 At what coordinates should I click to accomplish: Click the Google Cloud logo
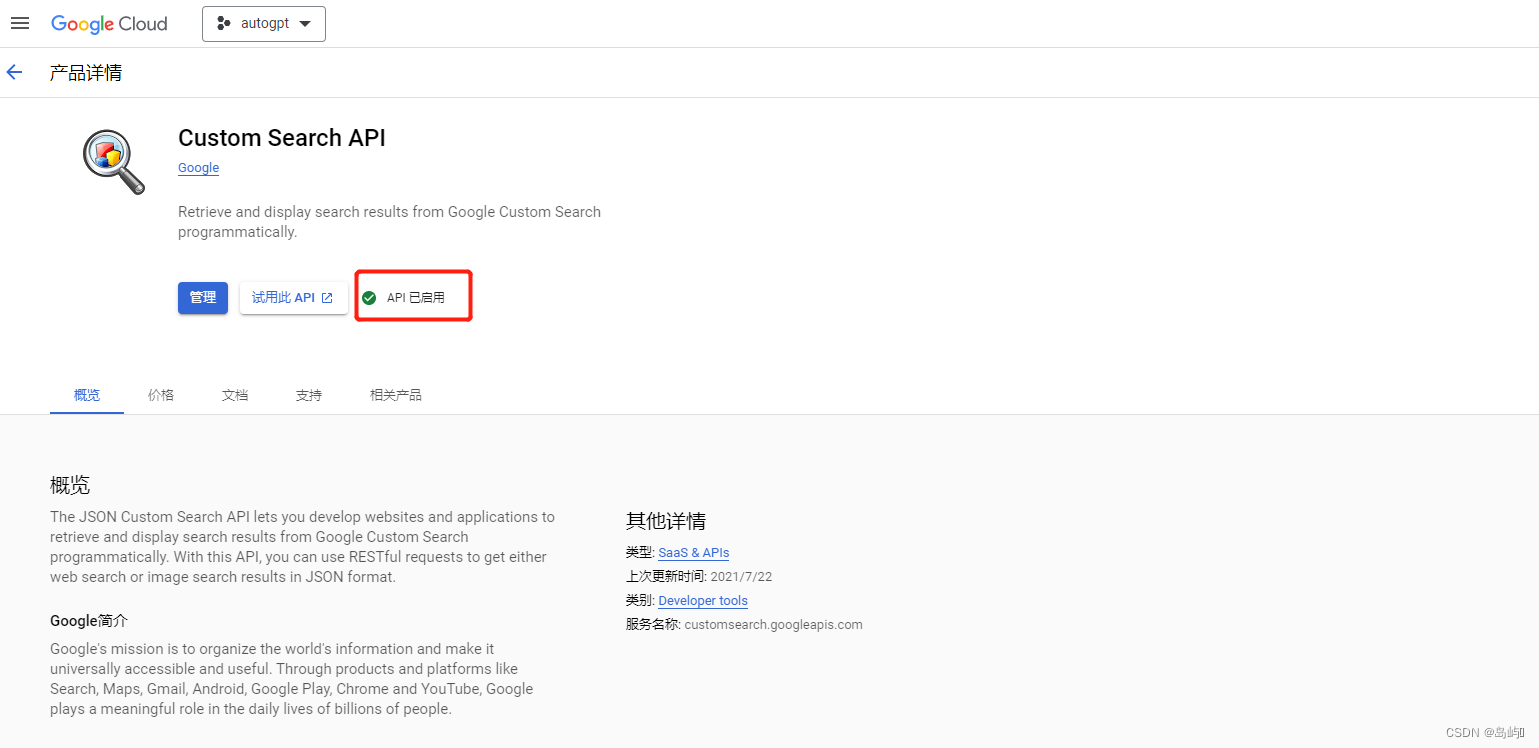109,24
